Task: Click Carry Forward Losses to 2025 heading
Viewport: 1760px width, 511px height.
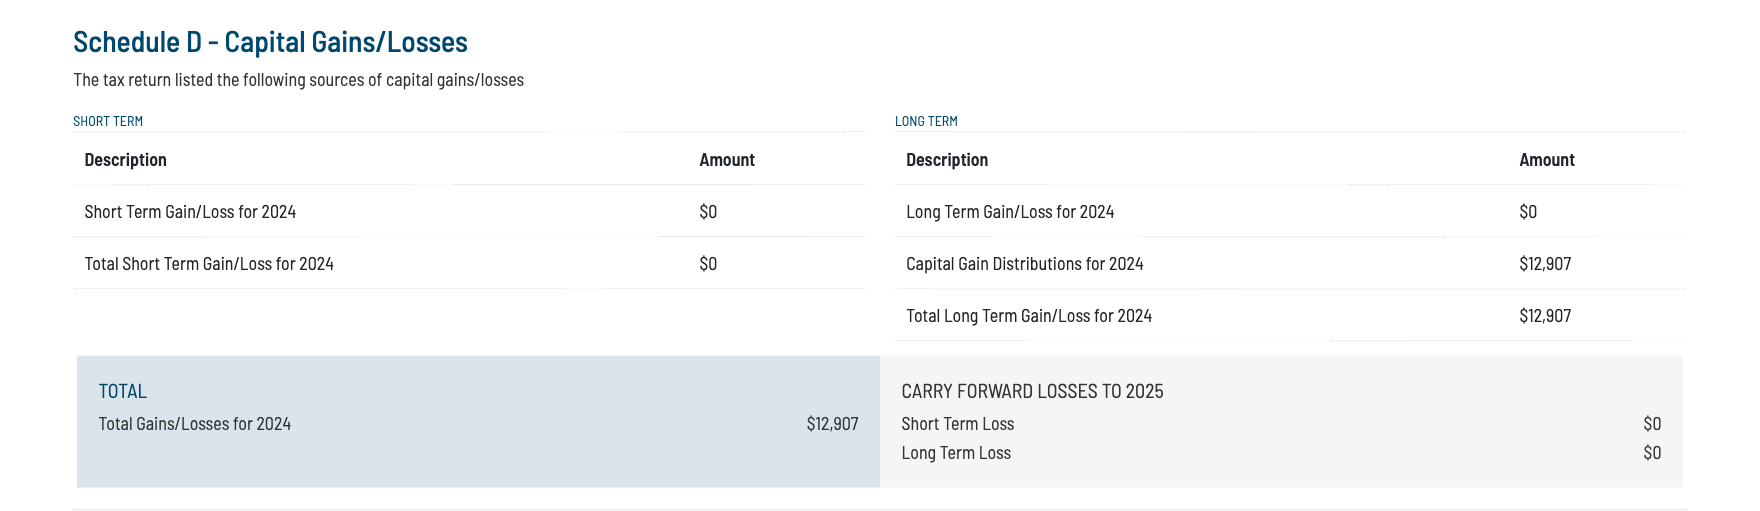Action: tap(1032, 391)
